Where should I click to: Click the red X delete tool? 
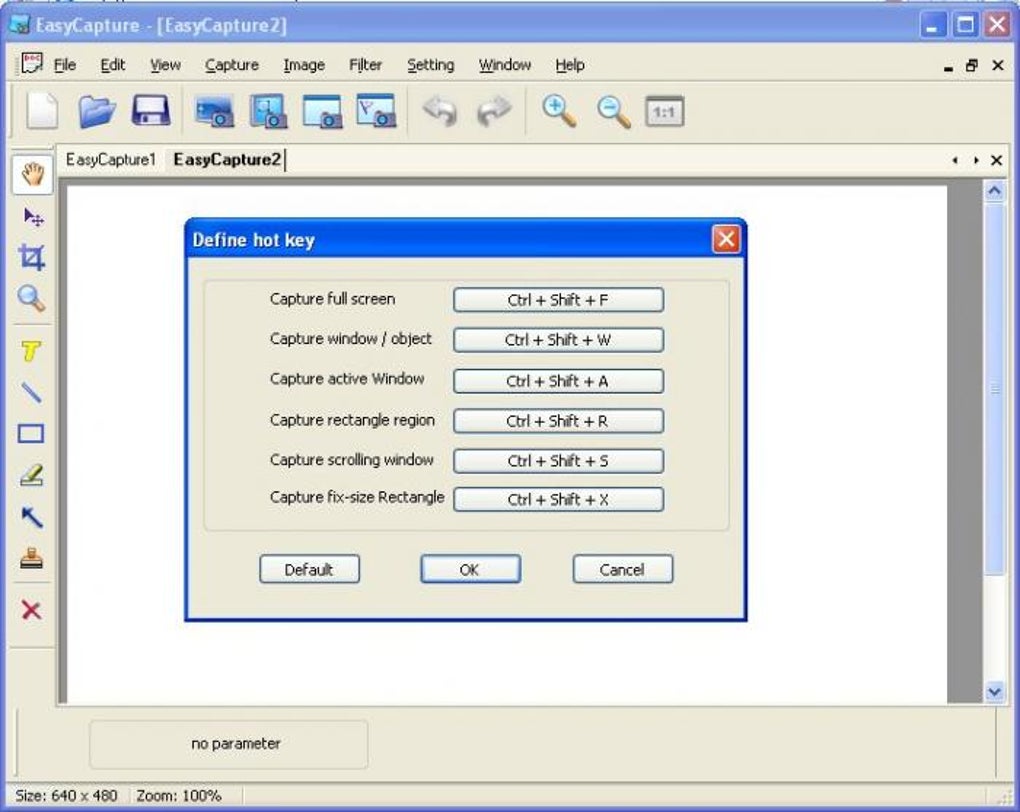tap(31, 610)
